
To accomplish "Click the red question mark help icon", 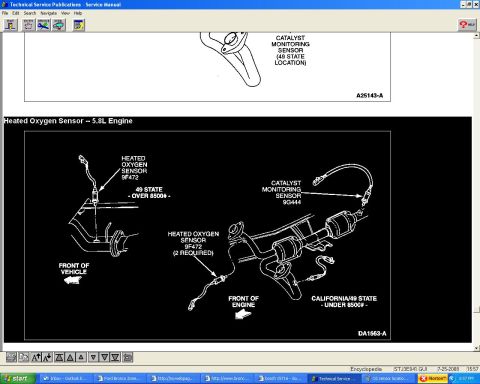I will coord(467,25).
